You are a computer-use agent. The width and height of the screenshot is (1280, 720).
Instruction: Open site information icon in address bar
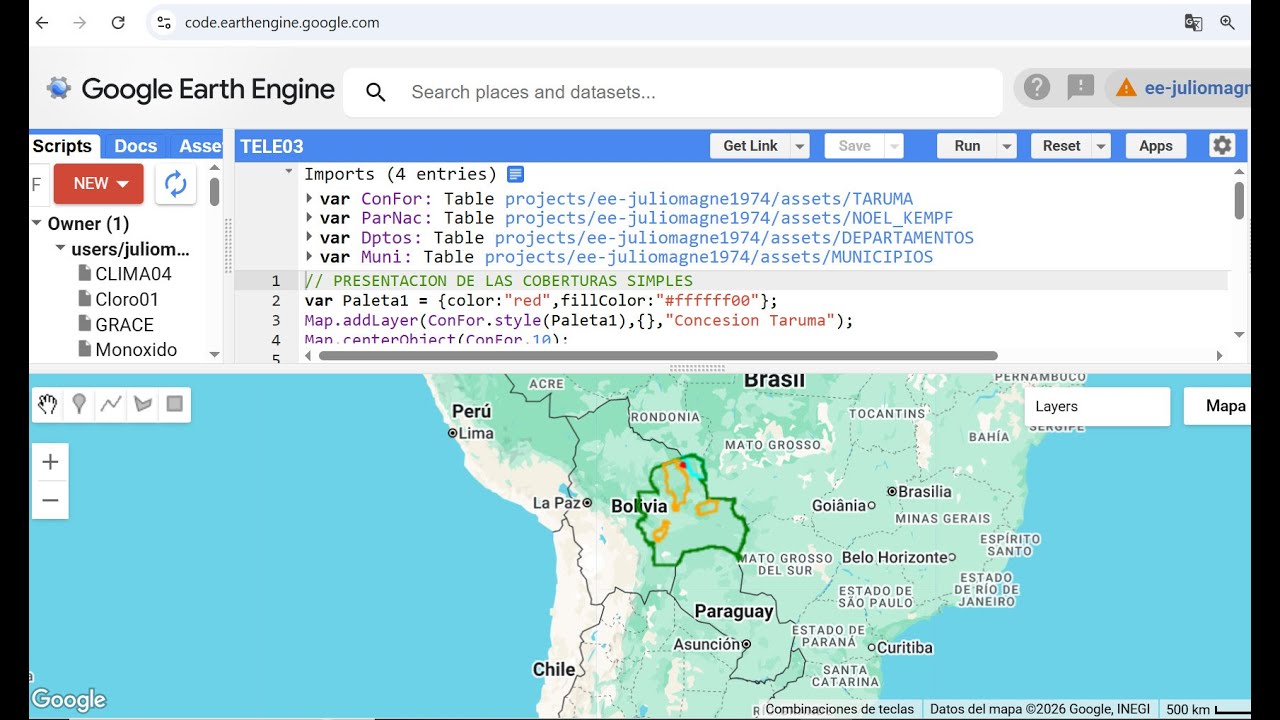(x=164, y=22)
